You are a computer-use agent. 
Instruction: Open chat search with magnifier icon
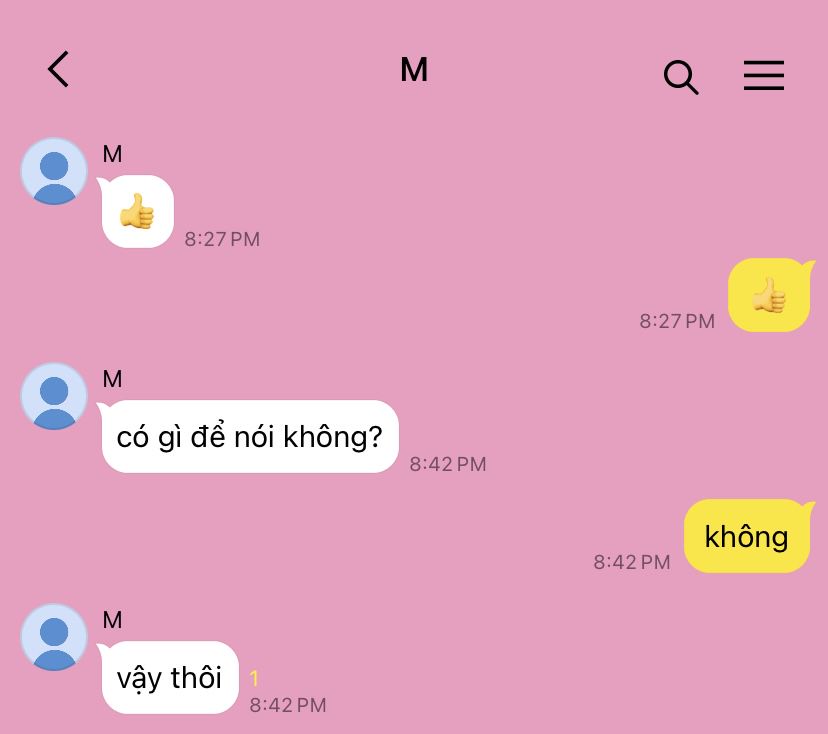[x=681, y=77]
